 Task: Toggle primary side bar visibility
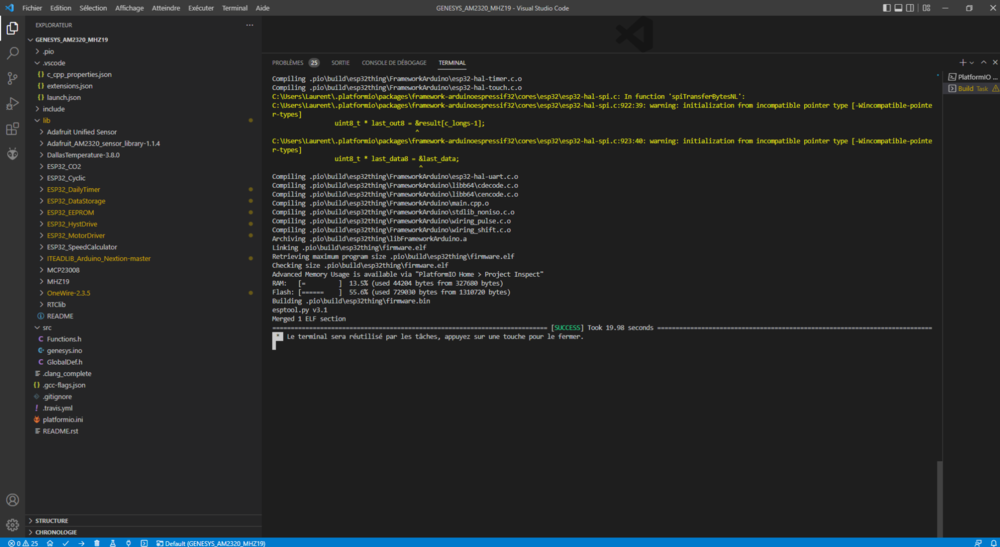[x=886, y=8]
